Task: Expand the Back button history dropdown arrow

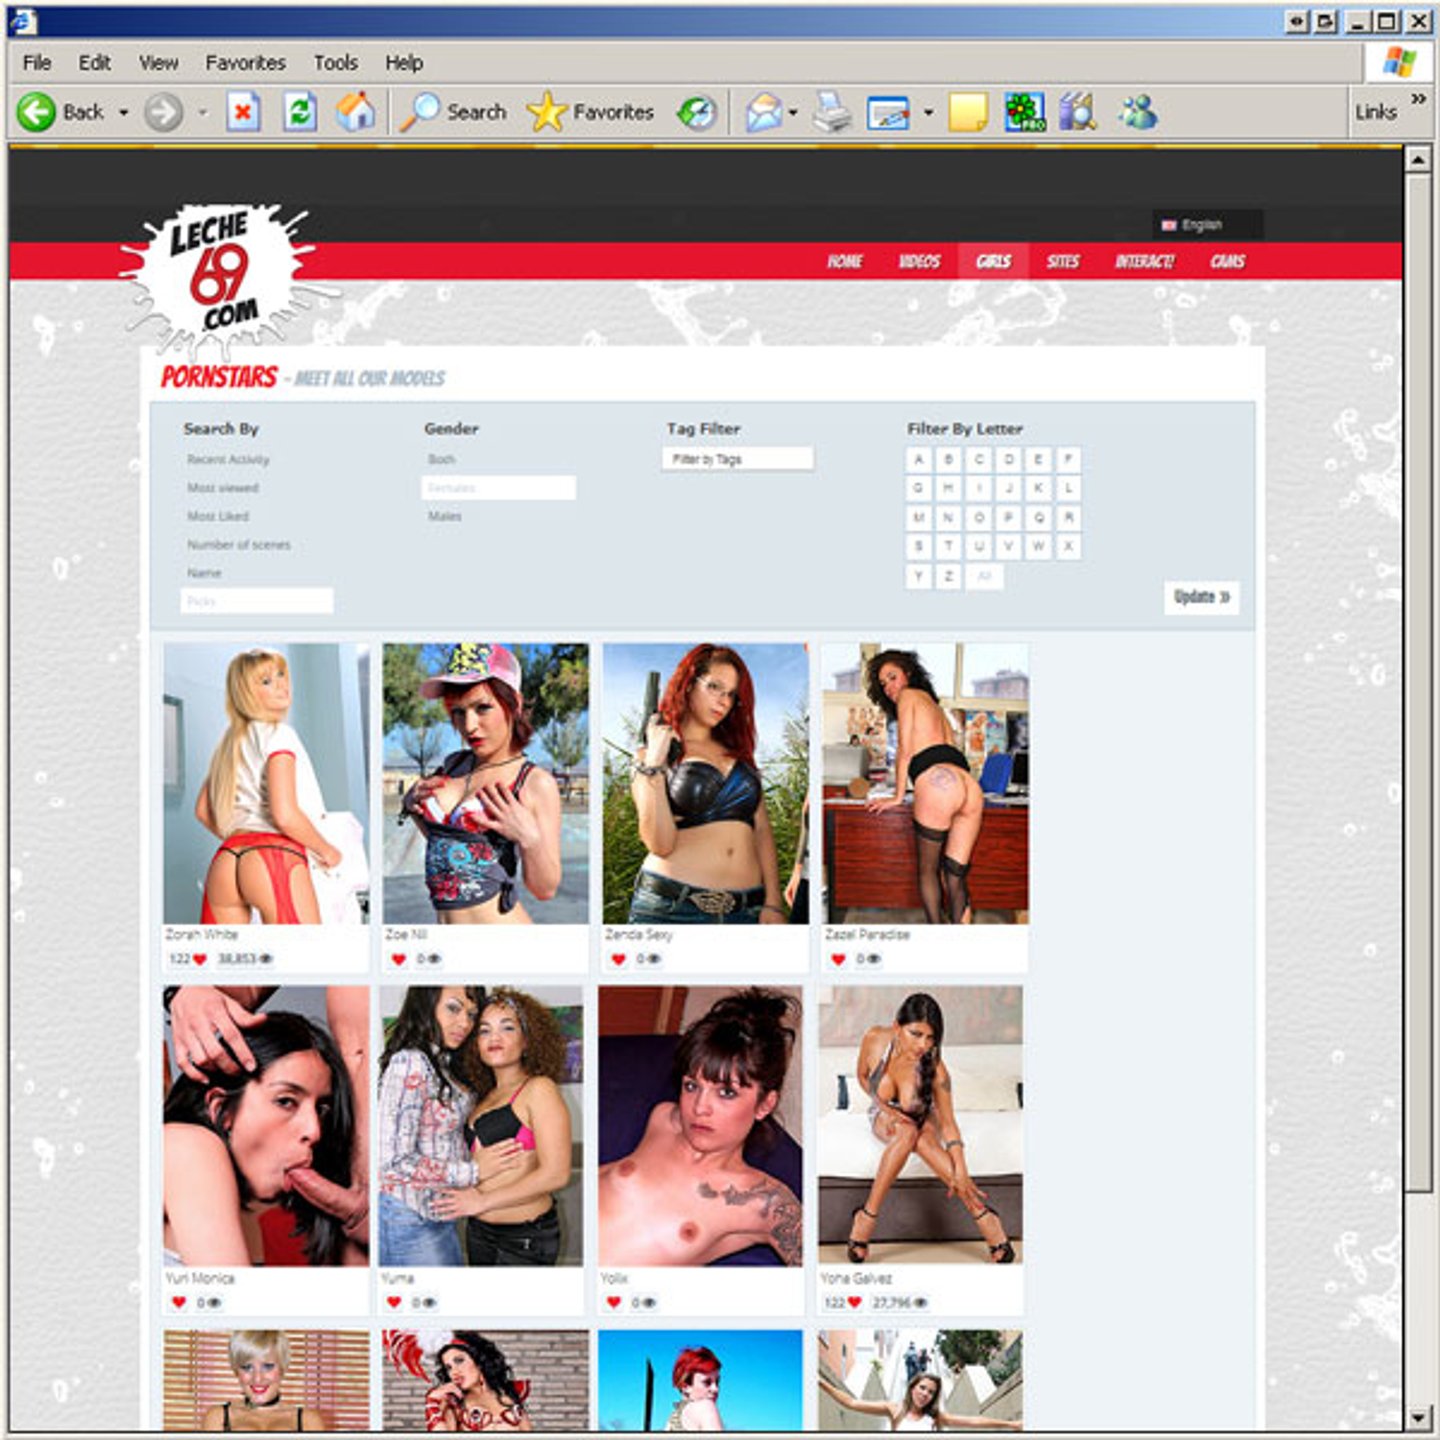Action: 124,112
